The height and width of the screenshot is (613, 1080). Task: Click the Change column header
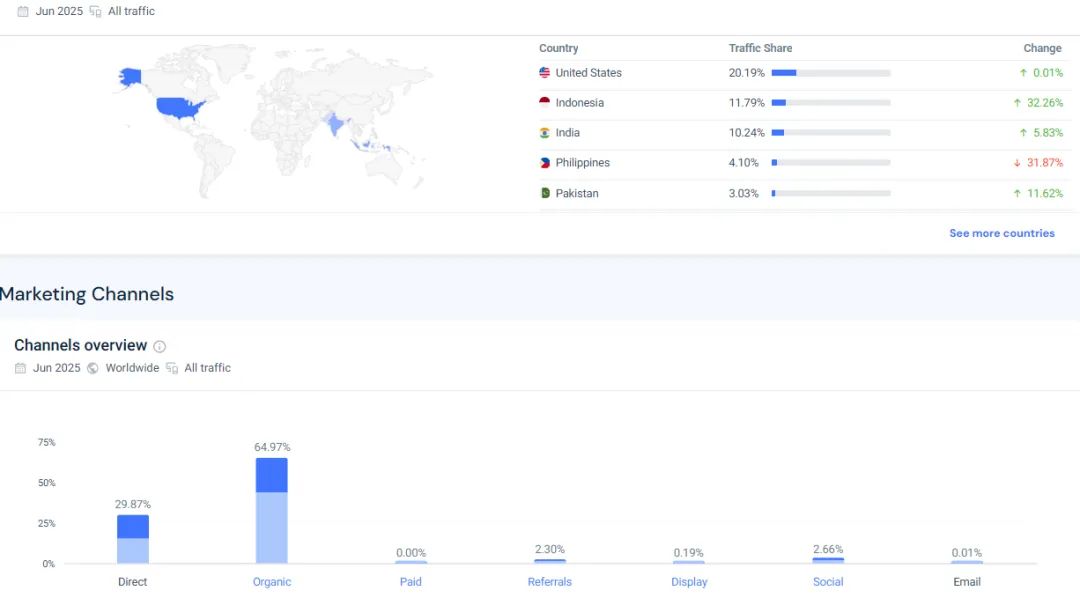click(1042, 48)
